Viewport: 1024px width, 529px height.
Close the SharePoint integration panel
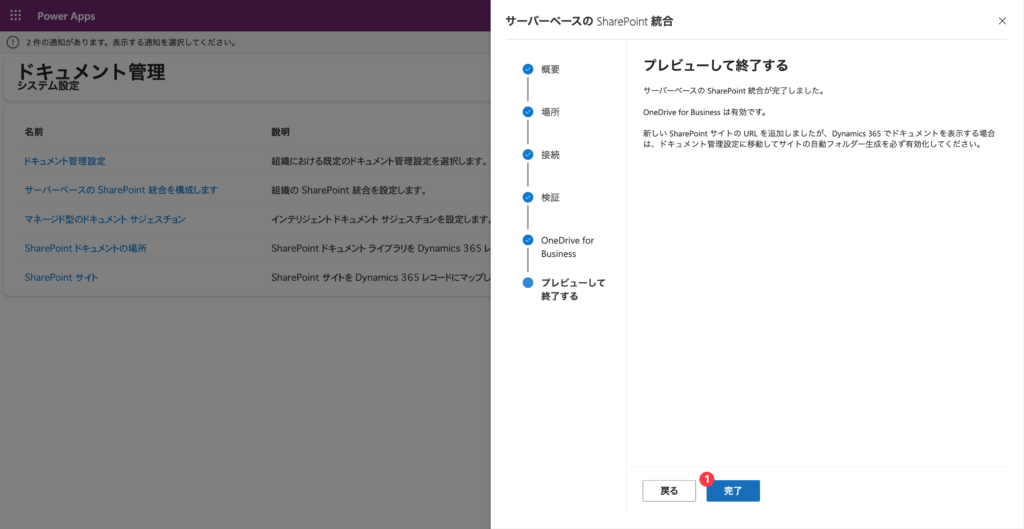tap(1002, 20)
